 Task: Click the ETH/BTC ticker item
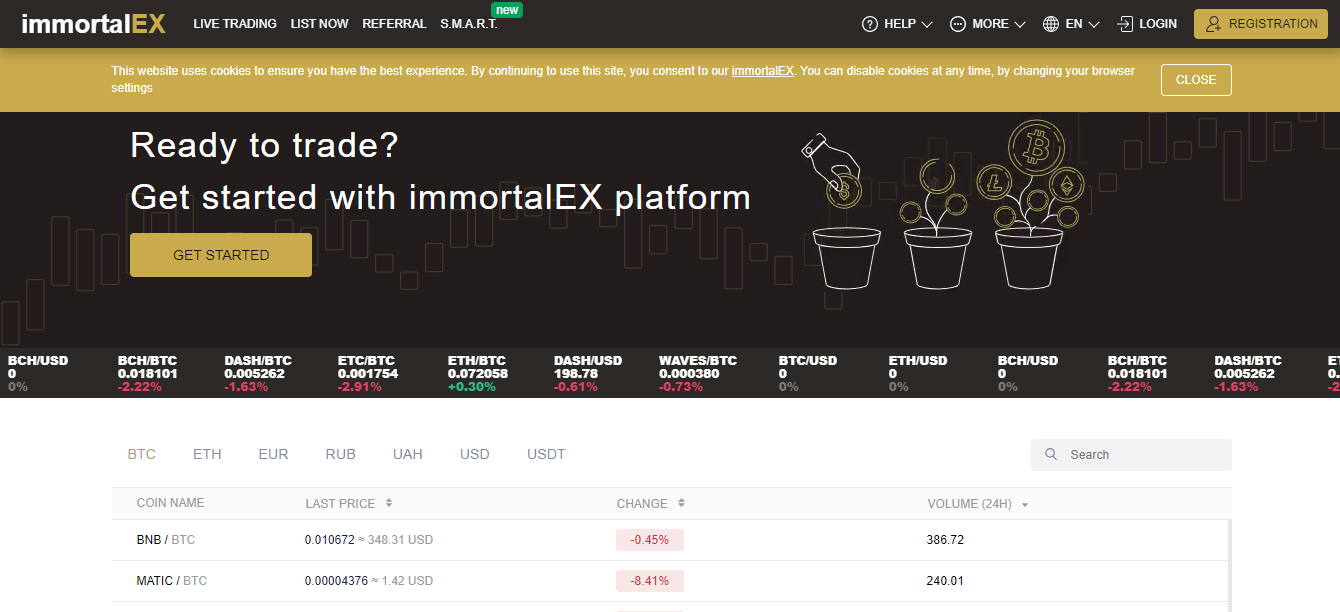point(477,373)
